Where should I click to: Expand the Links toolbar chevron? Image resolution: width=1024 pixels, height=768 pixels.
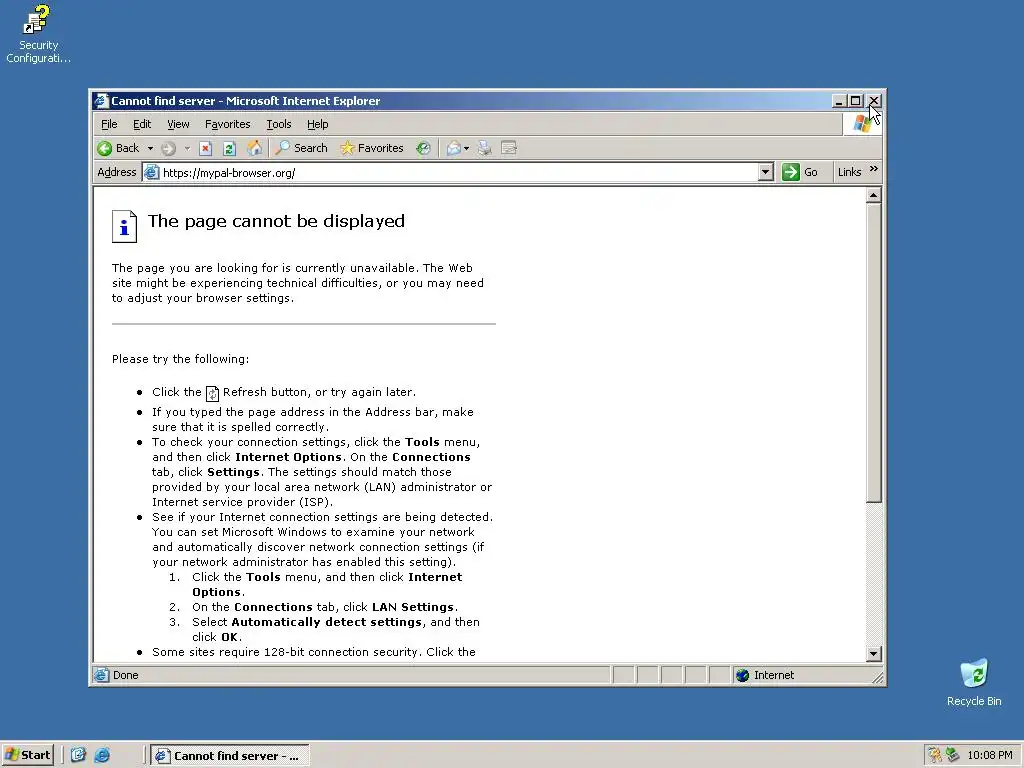(x=874, y=169)
